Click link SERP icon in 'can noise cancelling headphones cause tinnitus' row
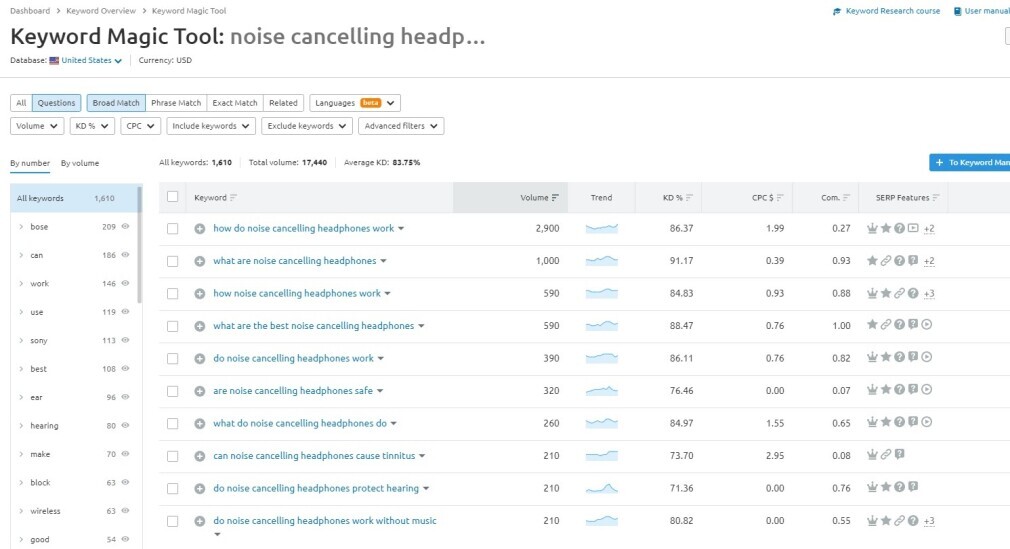1010x549 pixels. point(886,455)
